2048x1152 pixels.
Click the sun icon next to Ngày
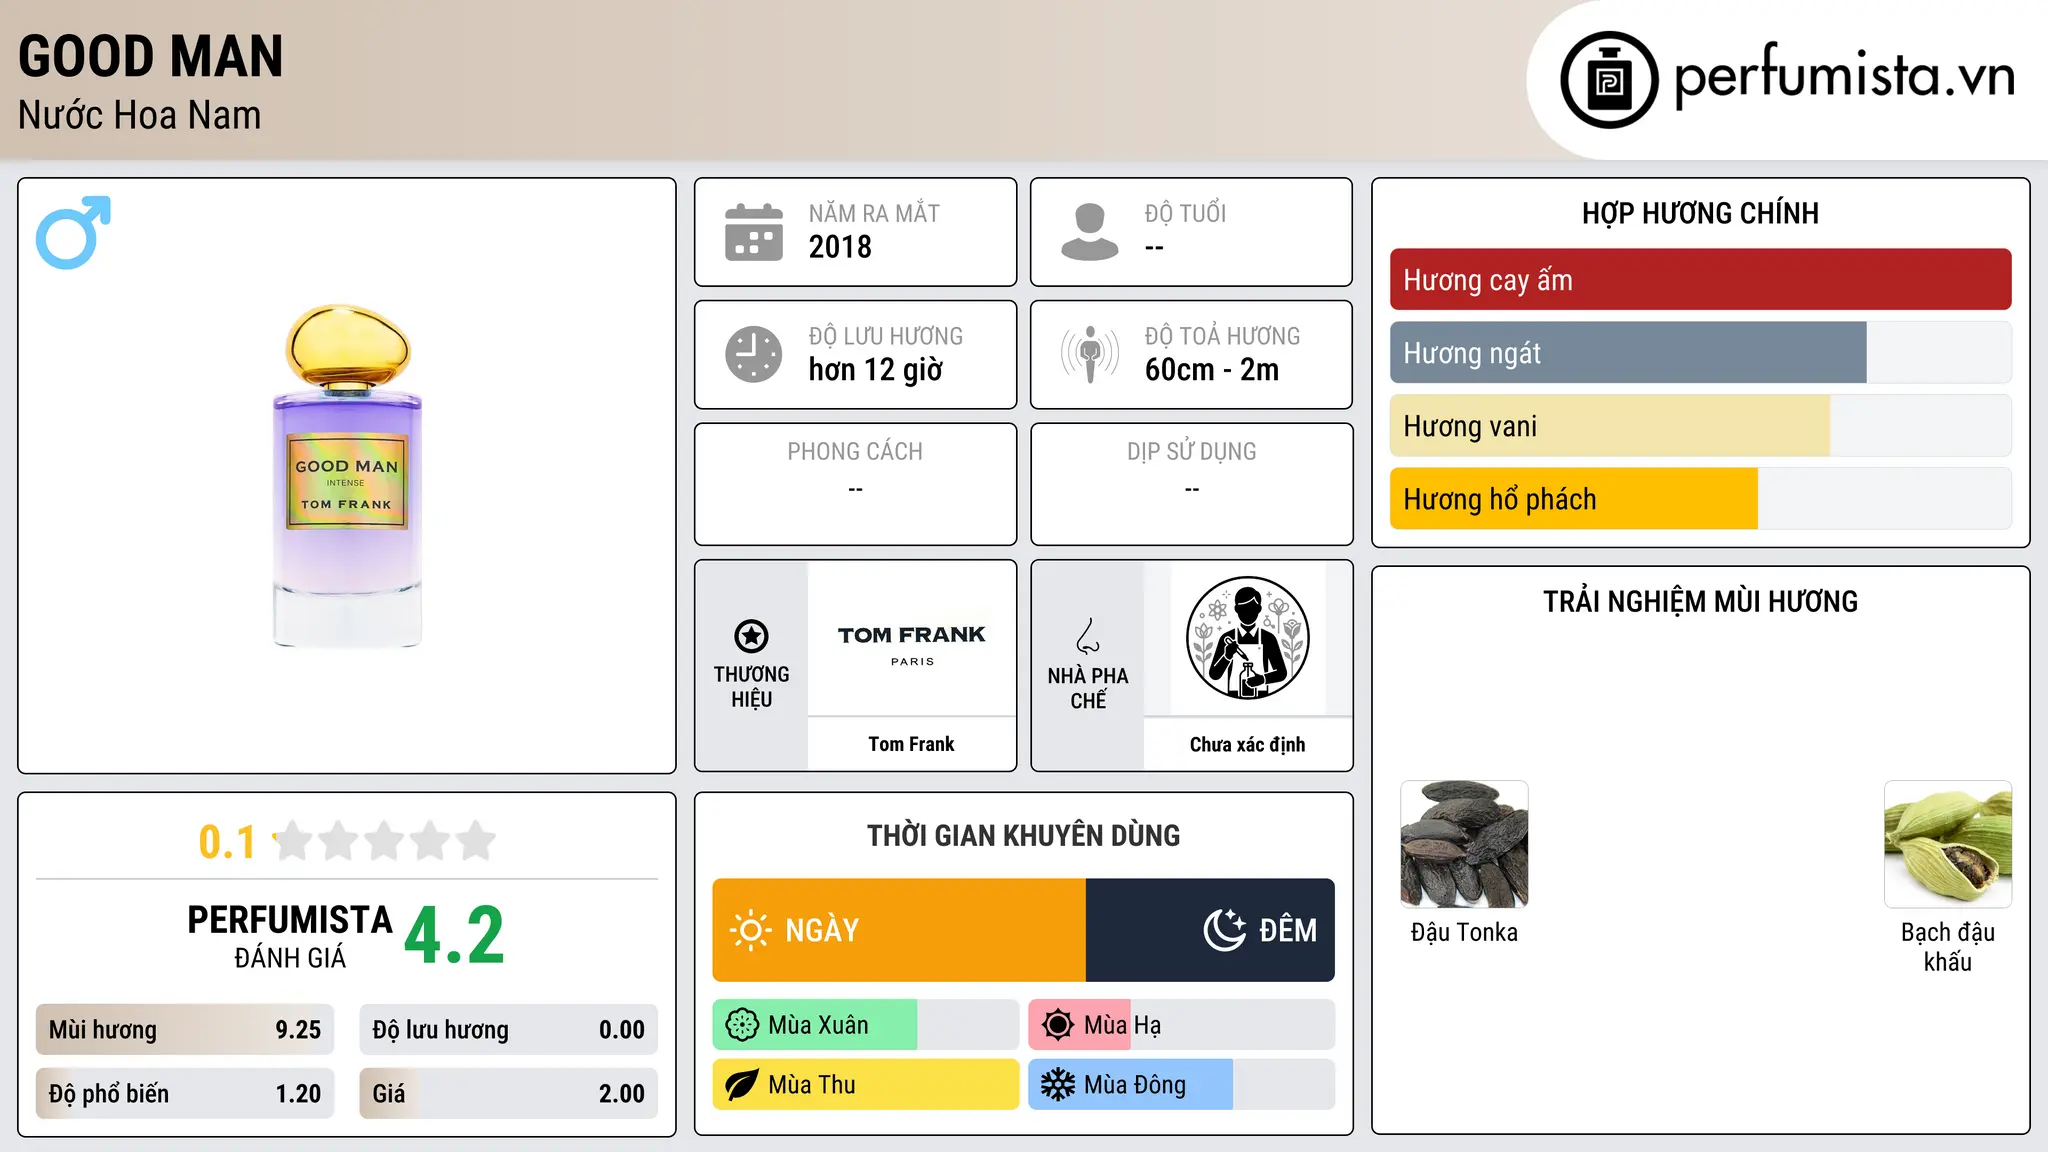(751, 930)
